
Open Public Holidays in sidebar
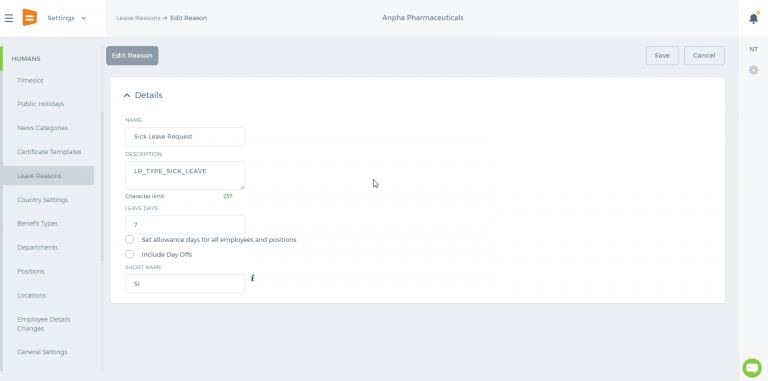(x=41, y=104)
